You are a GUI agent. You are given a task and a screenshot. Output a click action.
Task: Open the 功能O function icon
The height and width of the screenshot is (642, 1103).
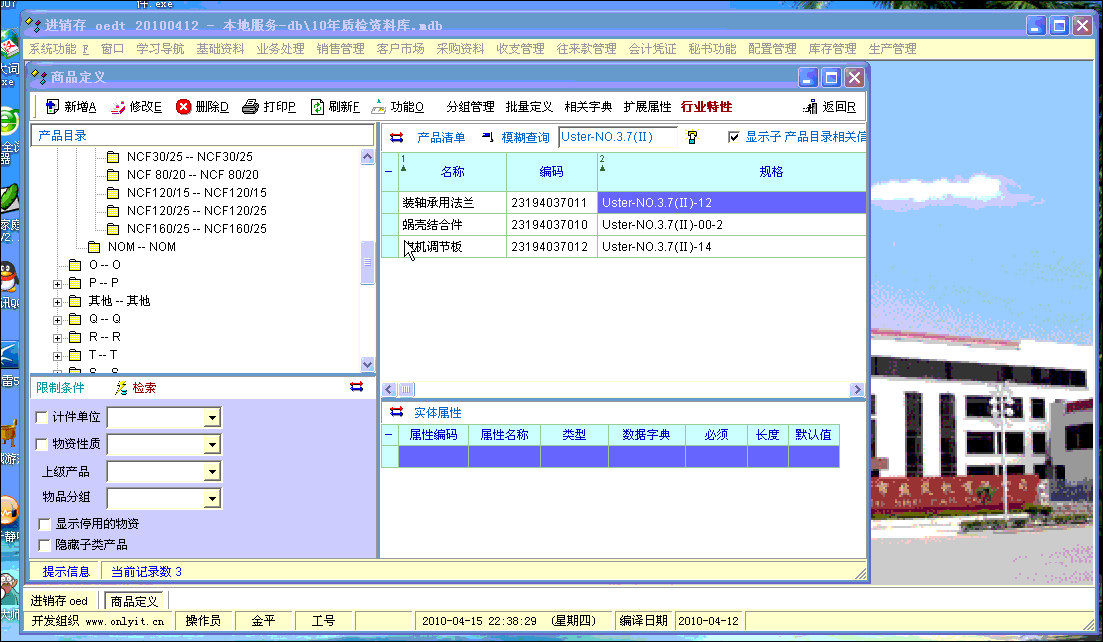[x=379, y=107]
